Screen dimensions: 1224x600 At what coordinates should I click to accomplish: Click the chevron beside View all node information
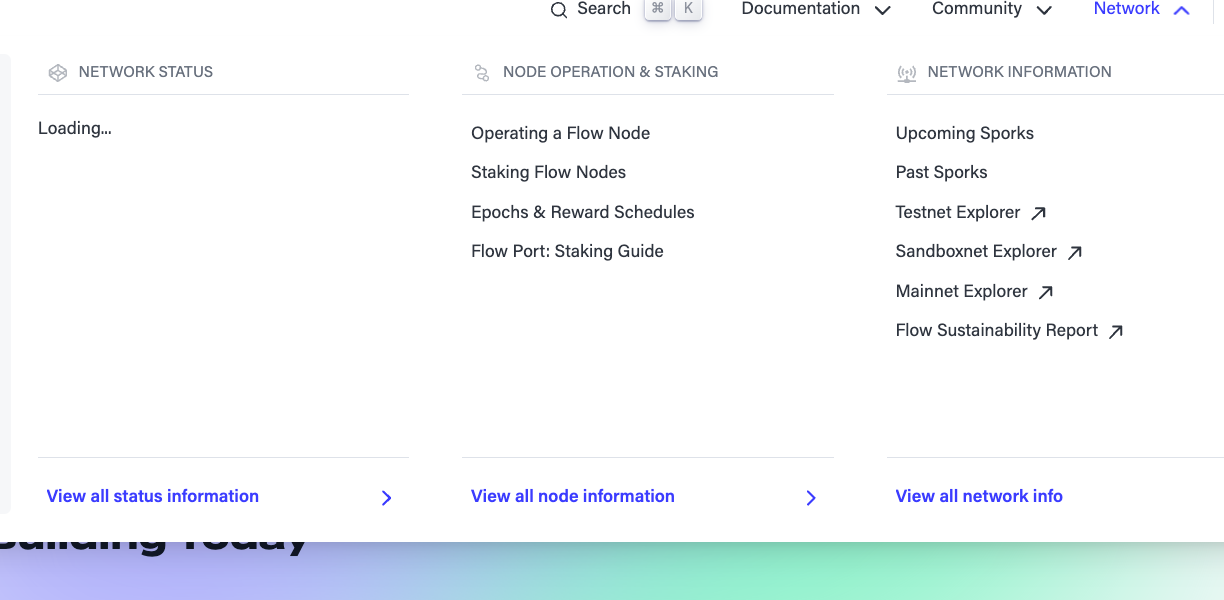[x=811, y=497]
